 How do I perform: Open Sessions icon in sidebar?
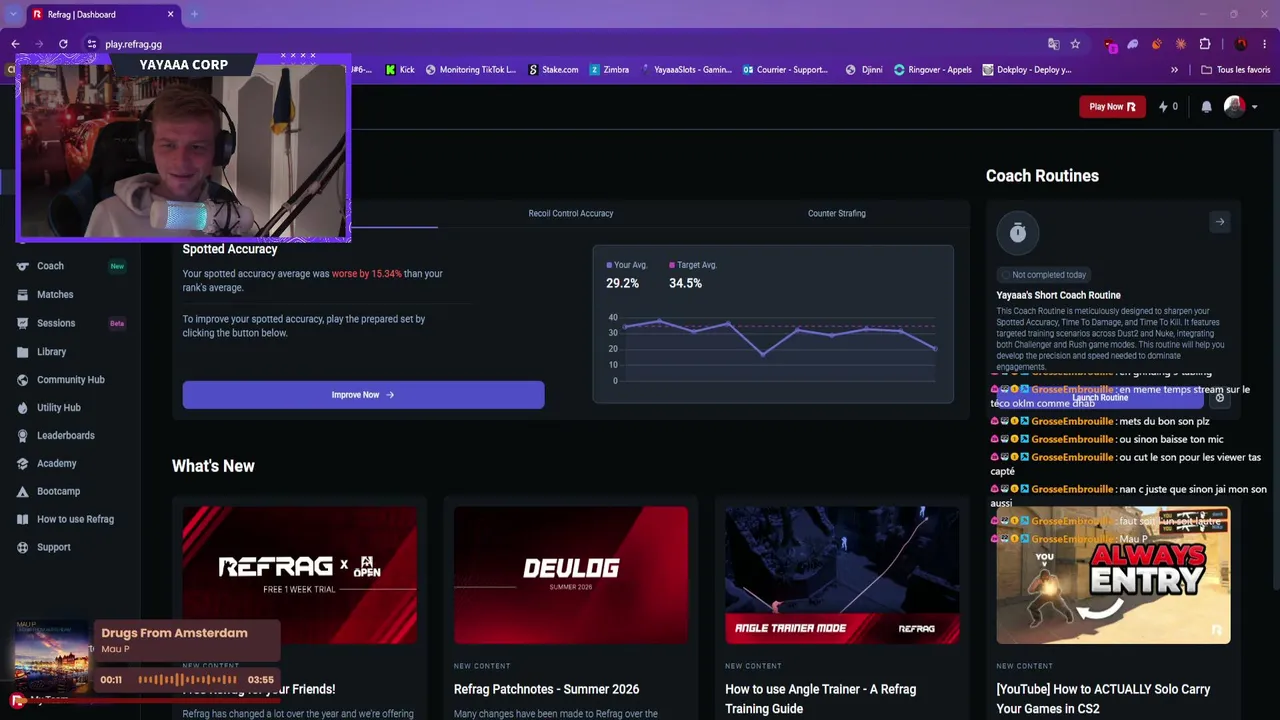tap(22, 323)
